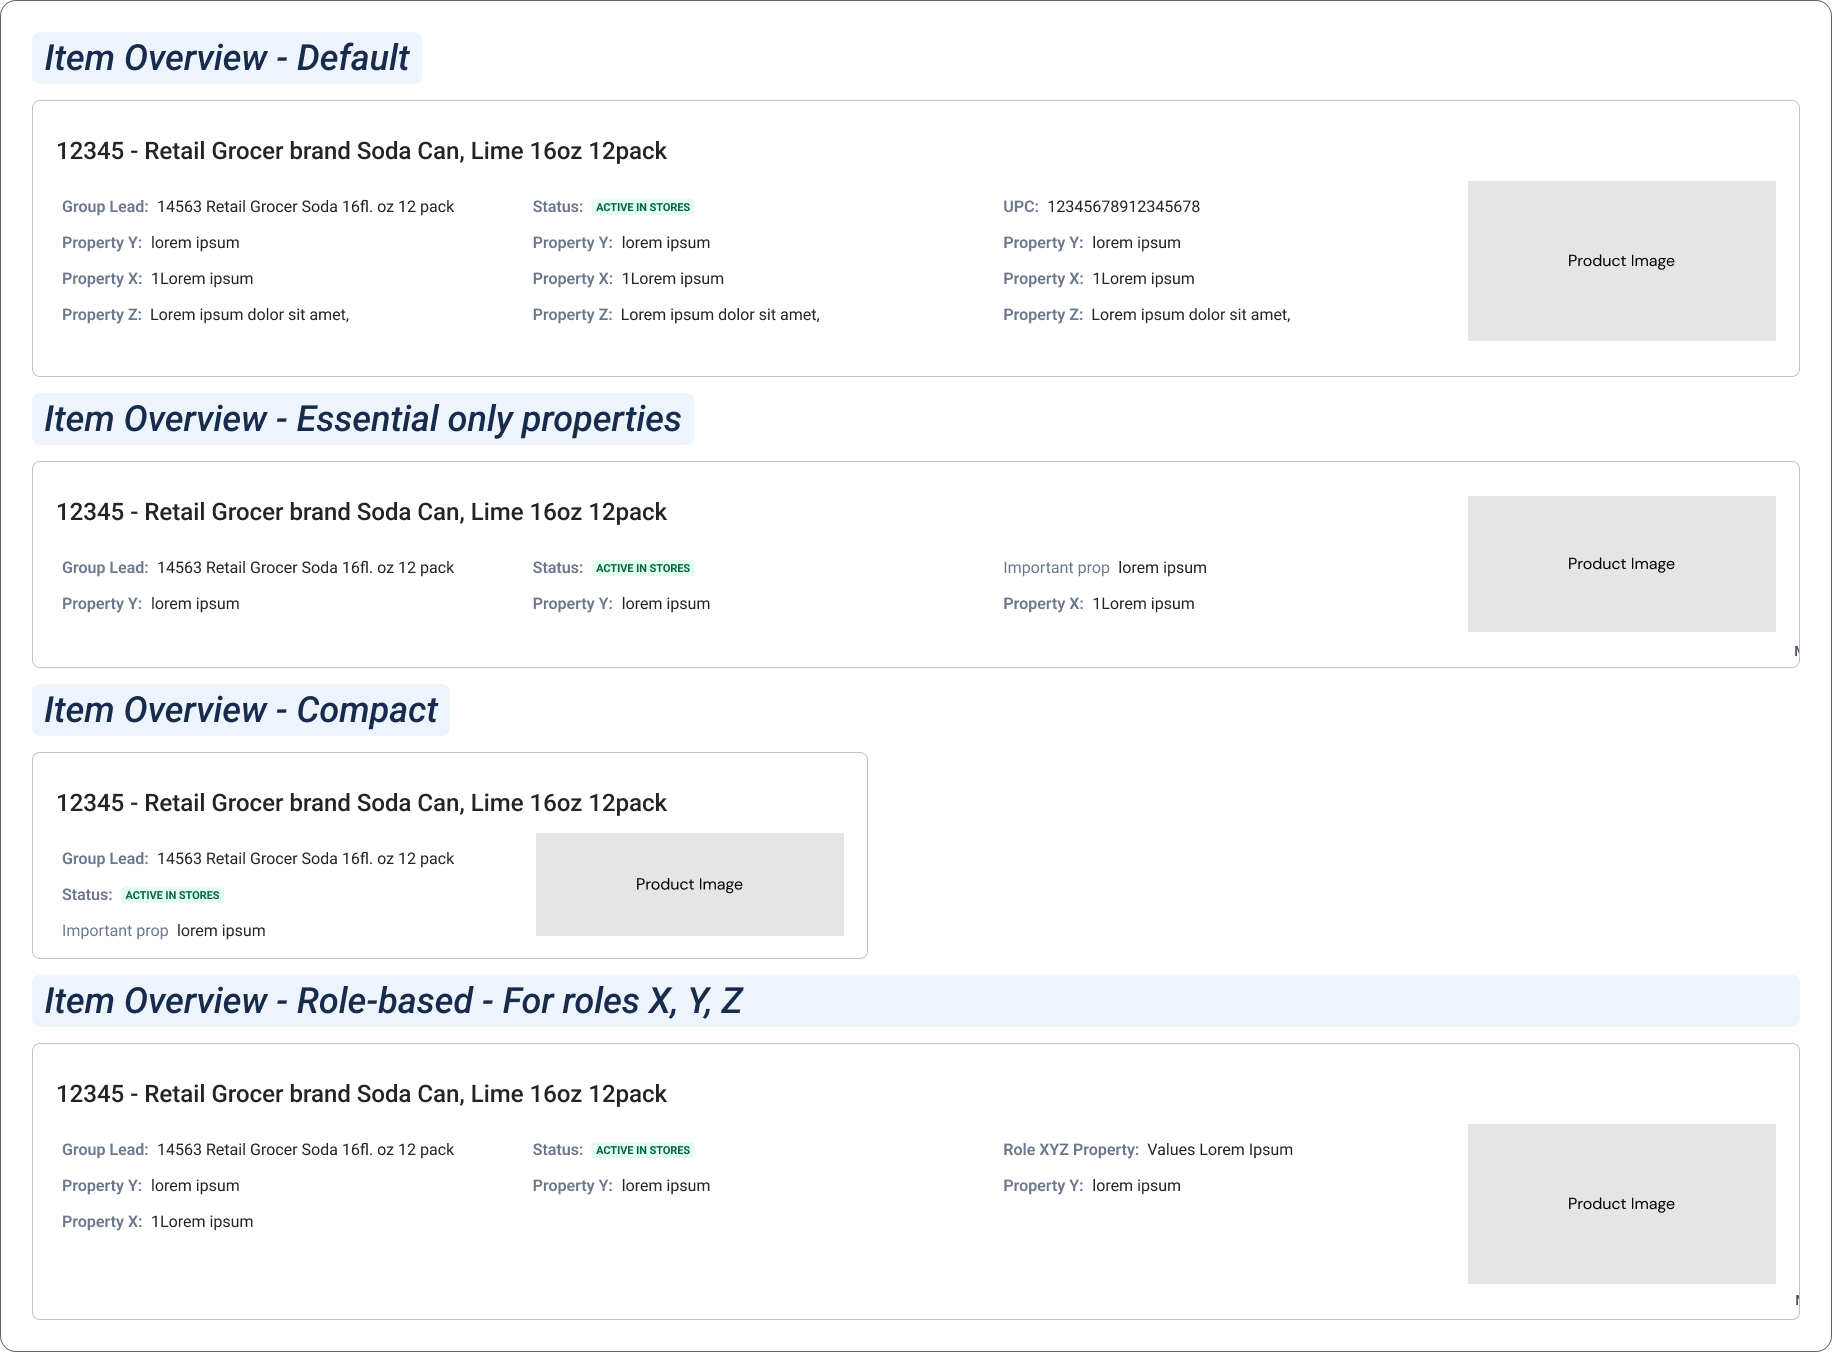The height and width of the screenshot is (1352, 1832).
Task: Select the 'Item Overview - Default' heading
Action: coord(227,58)
